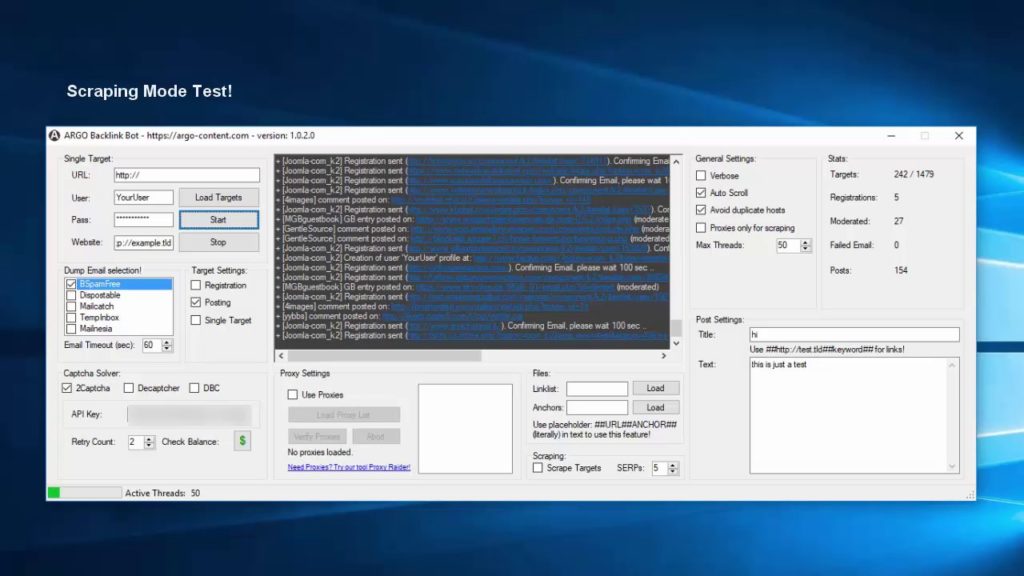Click the Pass password field
The width and height of the screenshot is (1024, 576).
(x=144, y=219)
